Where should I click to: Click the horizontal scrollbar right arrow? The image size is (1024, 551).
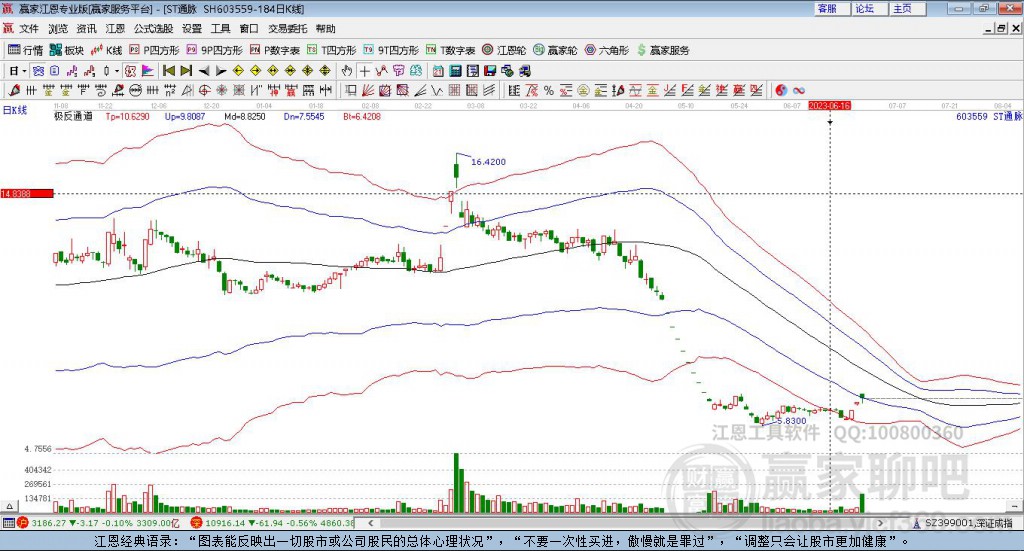880,523
